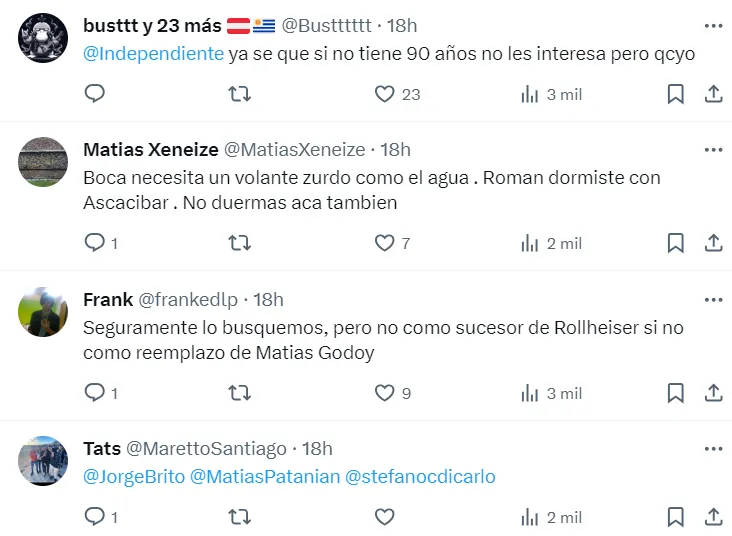Like the Tats tweet
This screenshot has height=536, width=732.
pos(385,517)
